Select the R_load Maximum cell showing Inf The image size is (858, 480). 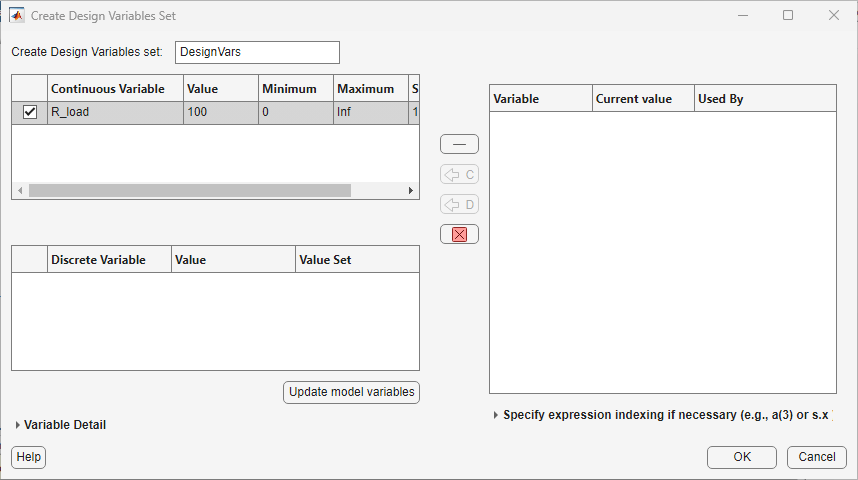point(370,112)
